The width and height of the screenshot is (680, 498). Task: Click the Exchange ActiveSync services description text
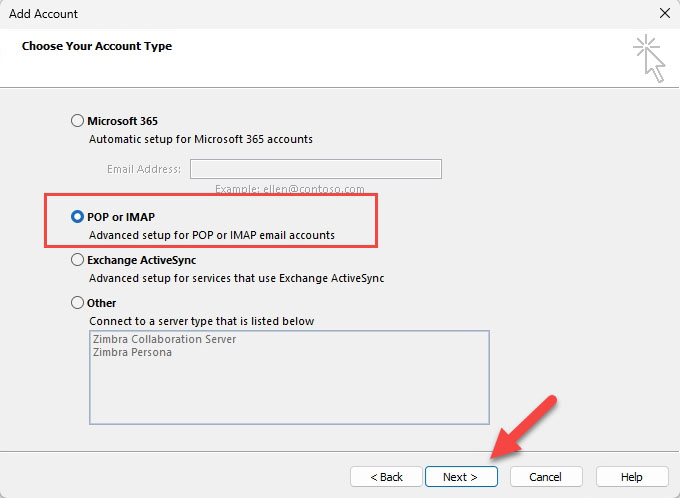click(236, 278)
